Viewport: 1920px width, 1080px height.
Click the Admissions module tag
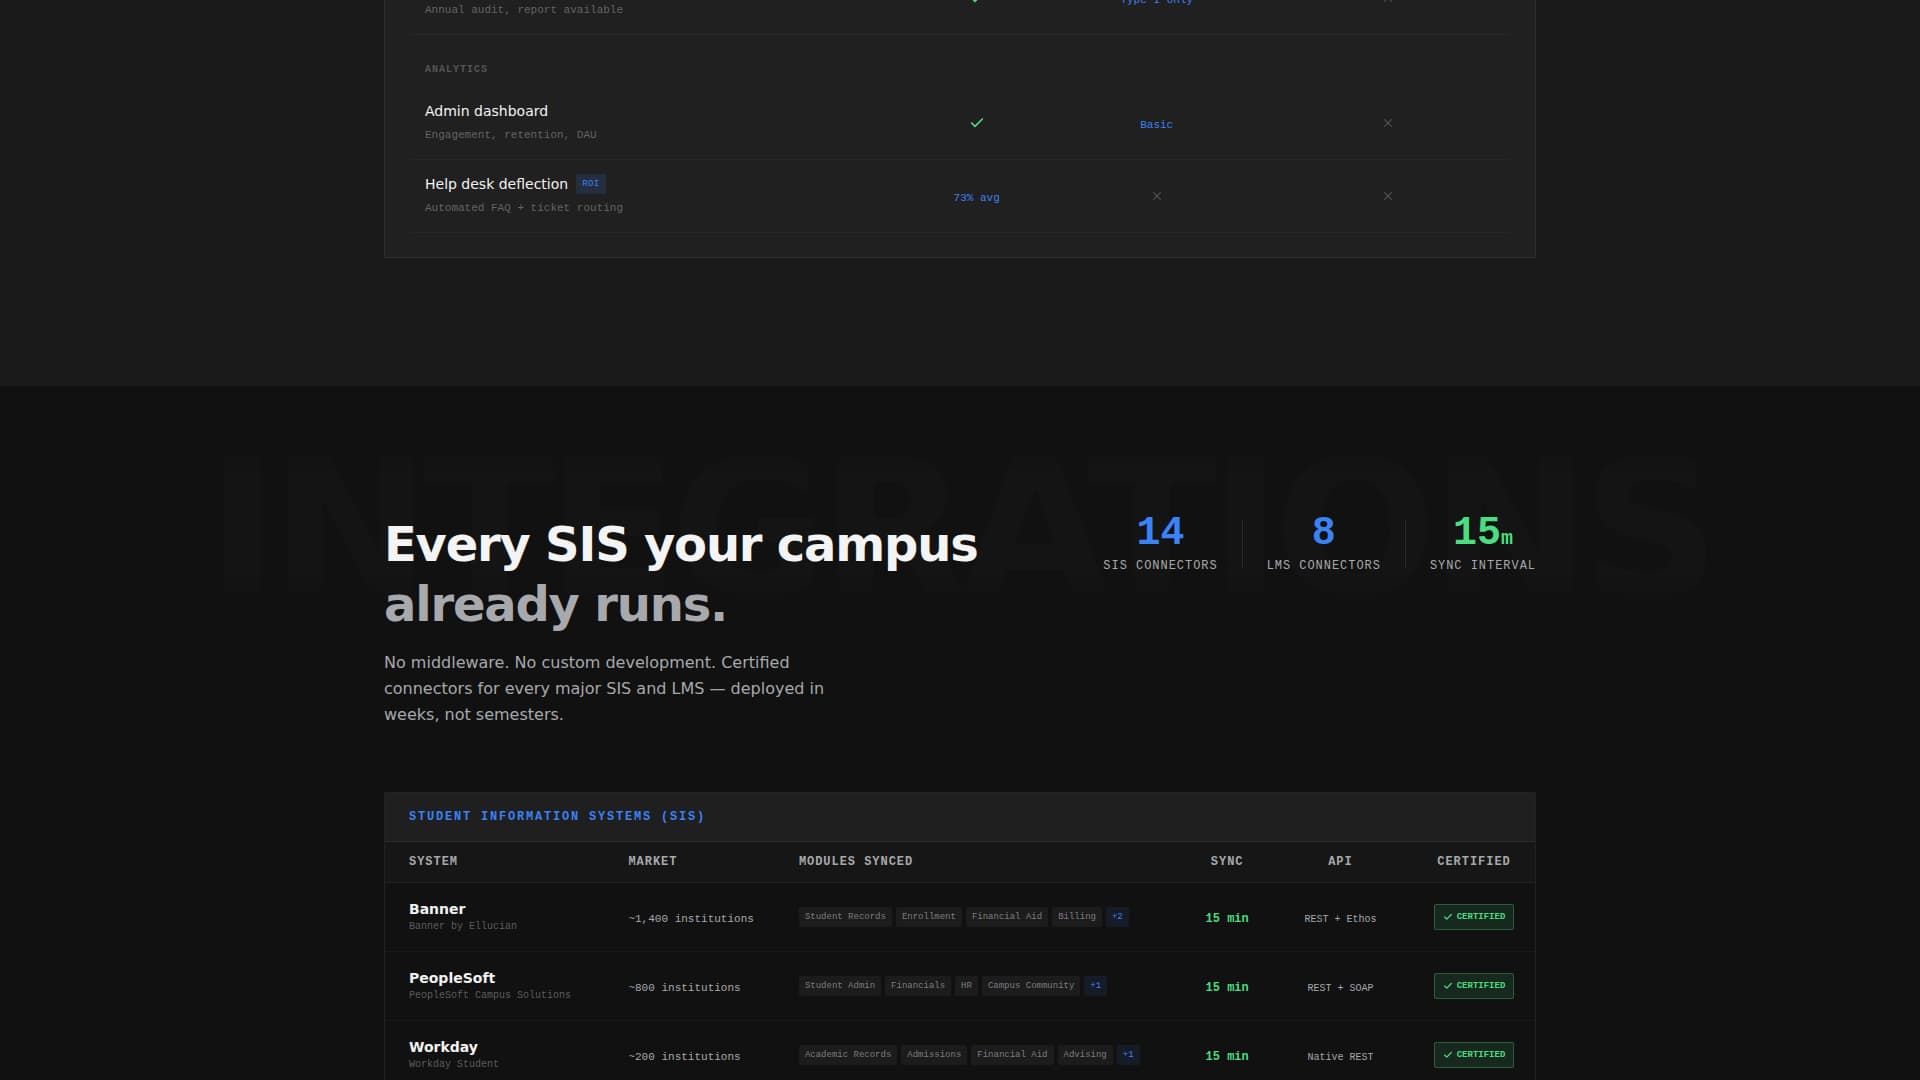(934, 1055)
